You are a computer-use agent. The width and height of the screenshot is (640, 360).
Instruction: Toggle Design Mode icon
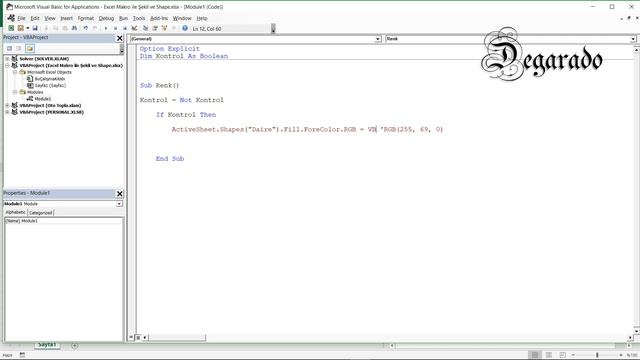point(134,28)
